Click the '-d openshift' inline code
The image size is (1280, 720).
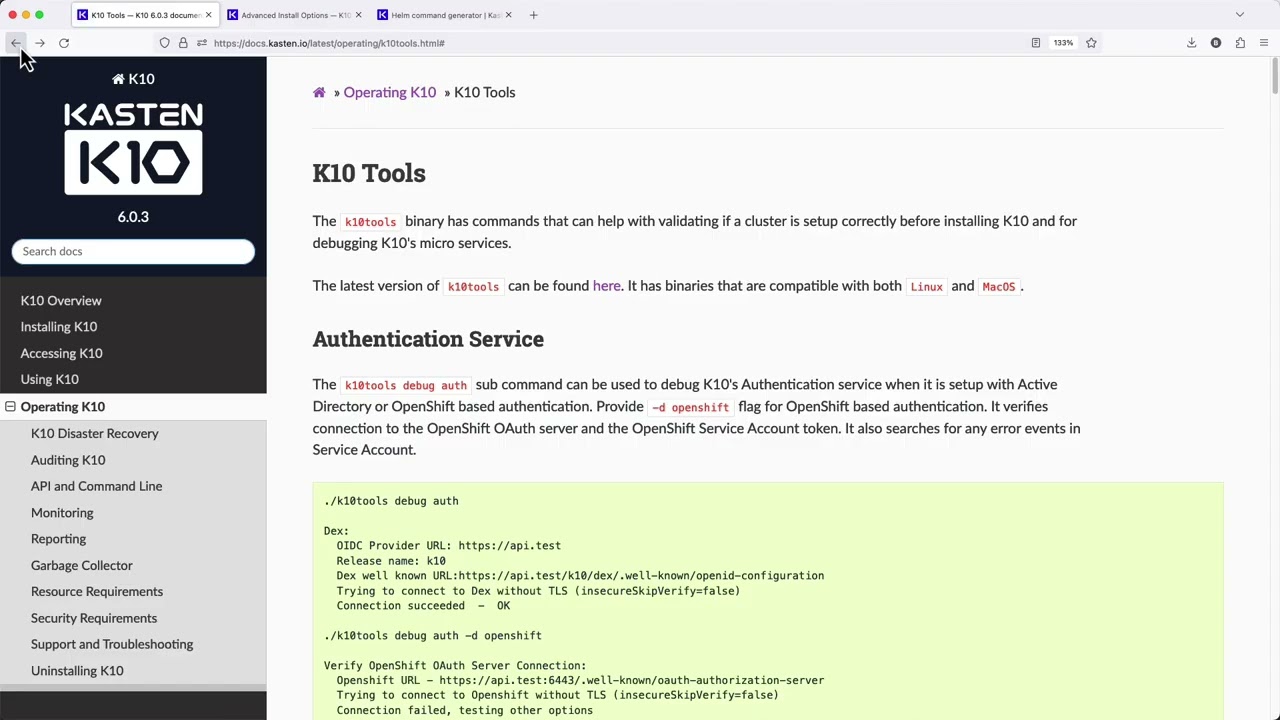pyautogui.click(x=691, y=407)
